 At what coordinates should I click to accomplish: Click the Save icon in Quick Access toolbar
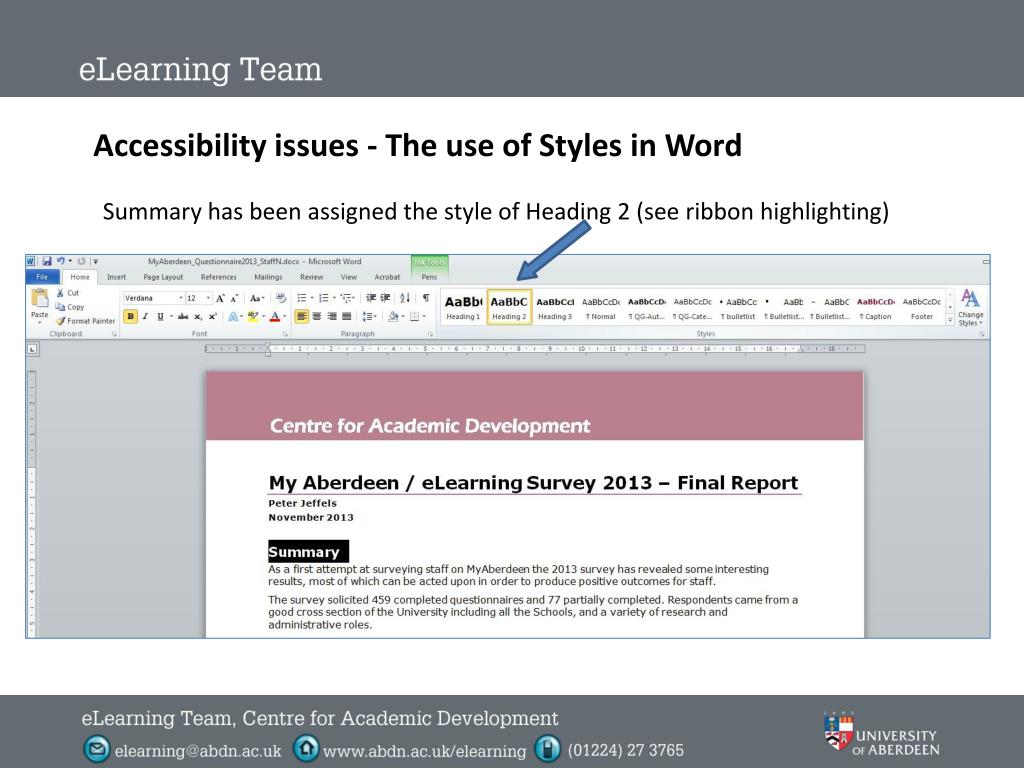(x=46, y=261)
